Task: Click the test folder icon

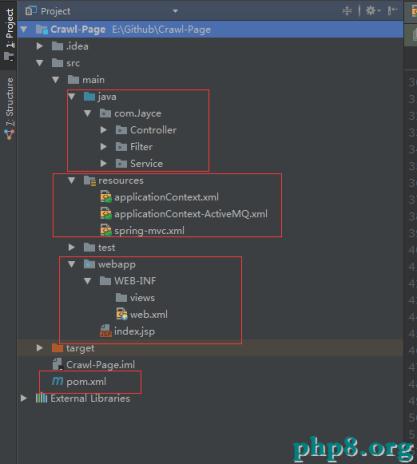Action: coord(89,247)
